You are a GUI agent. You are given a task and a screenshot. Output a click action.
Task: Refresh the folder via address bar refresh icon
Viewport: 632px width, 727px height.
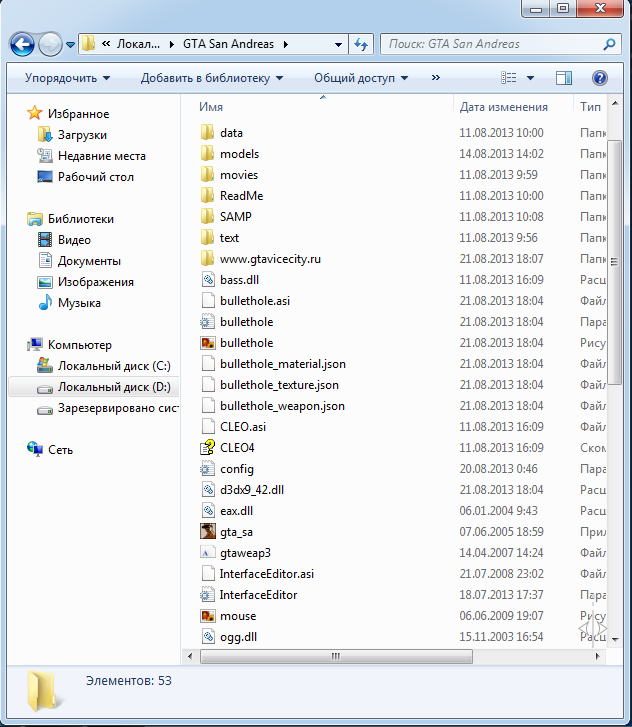[361, 45]
